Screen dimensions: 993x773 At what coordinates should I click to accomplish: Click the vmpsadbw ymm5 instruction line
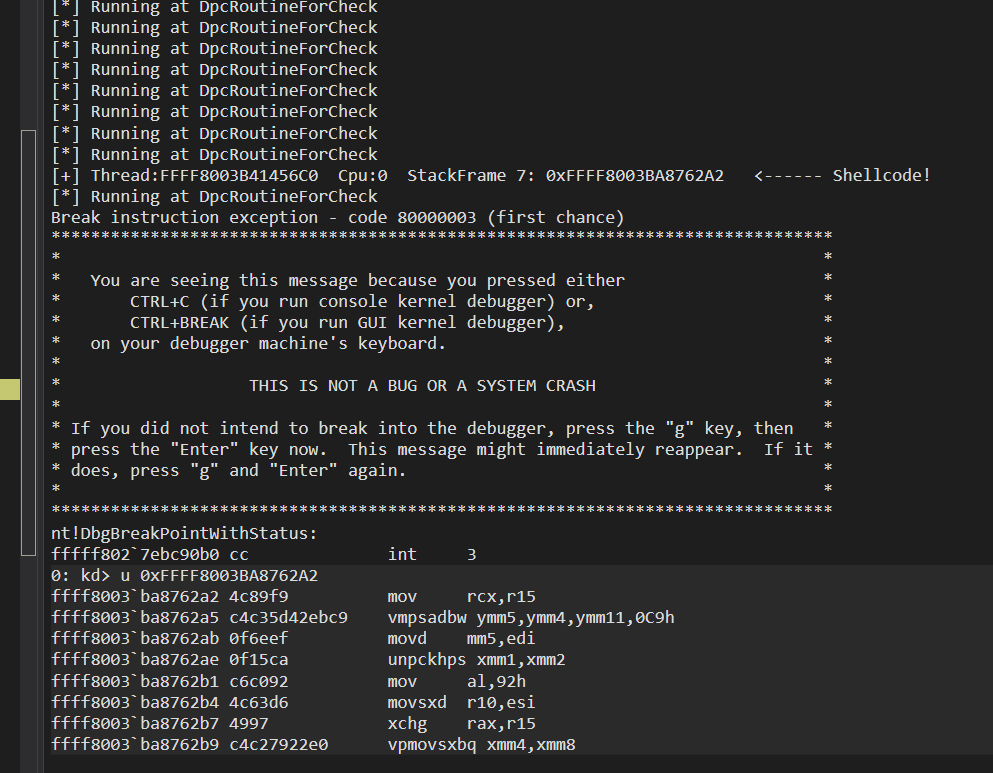coord(363,617)
